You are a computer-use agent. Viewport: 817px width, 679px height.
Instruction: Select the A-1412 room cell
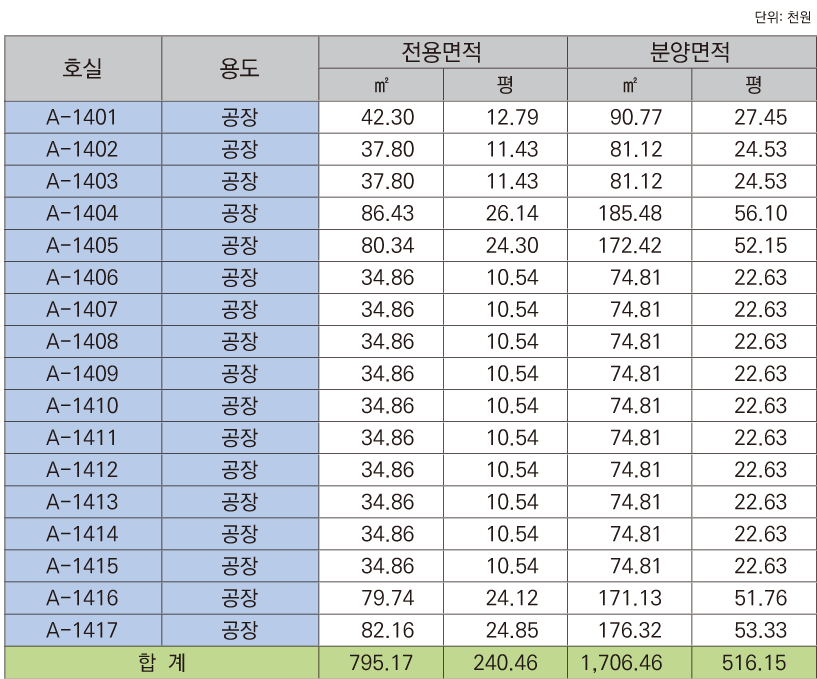(x=82, y=470)
